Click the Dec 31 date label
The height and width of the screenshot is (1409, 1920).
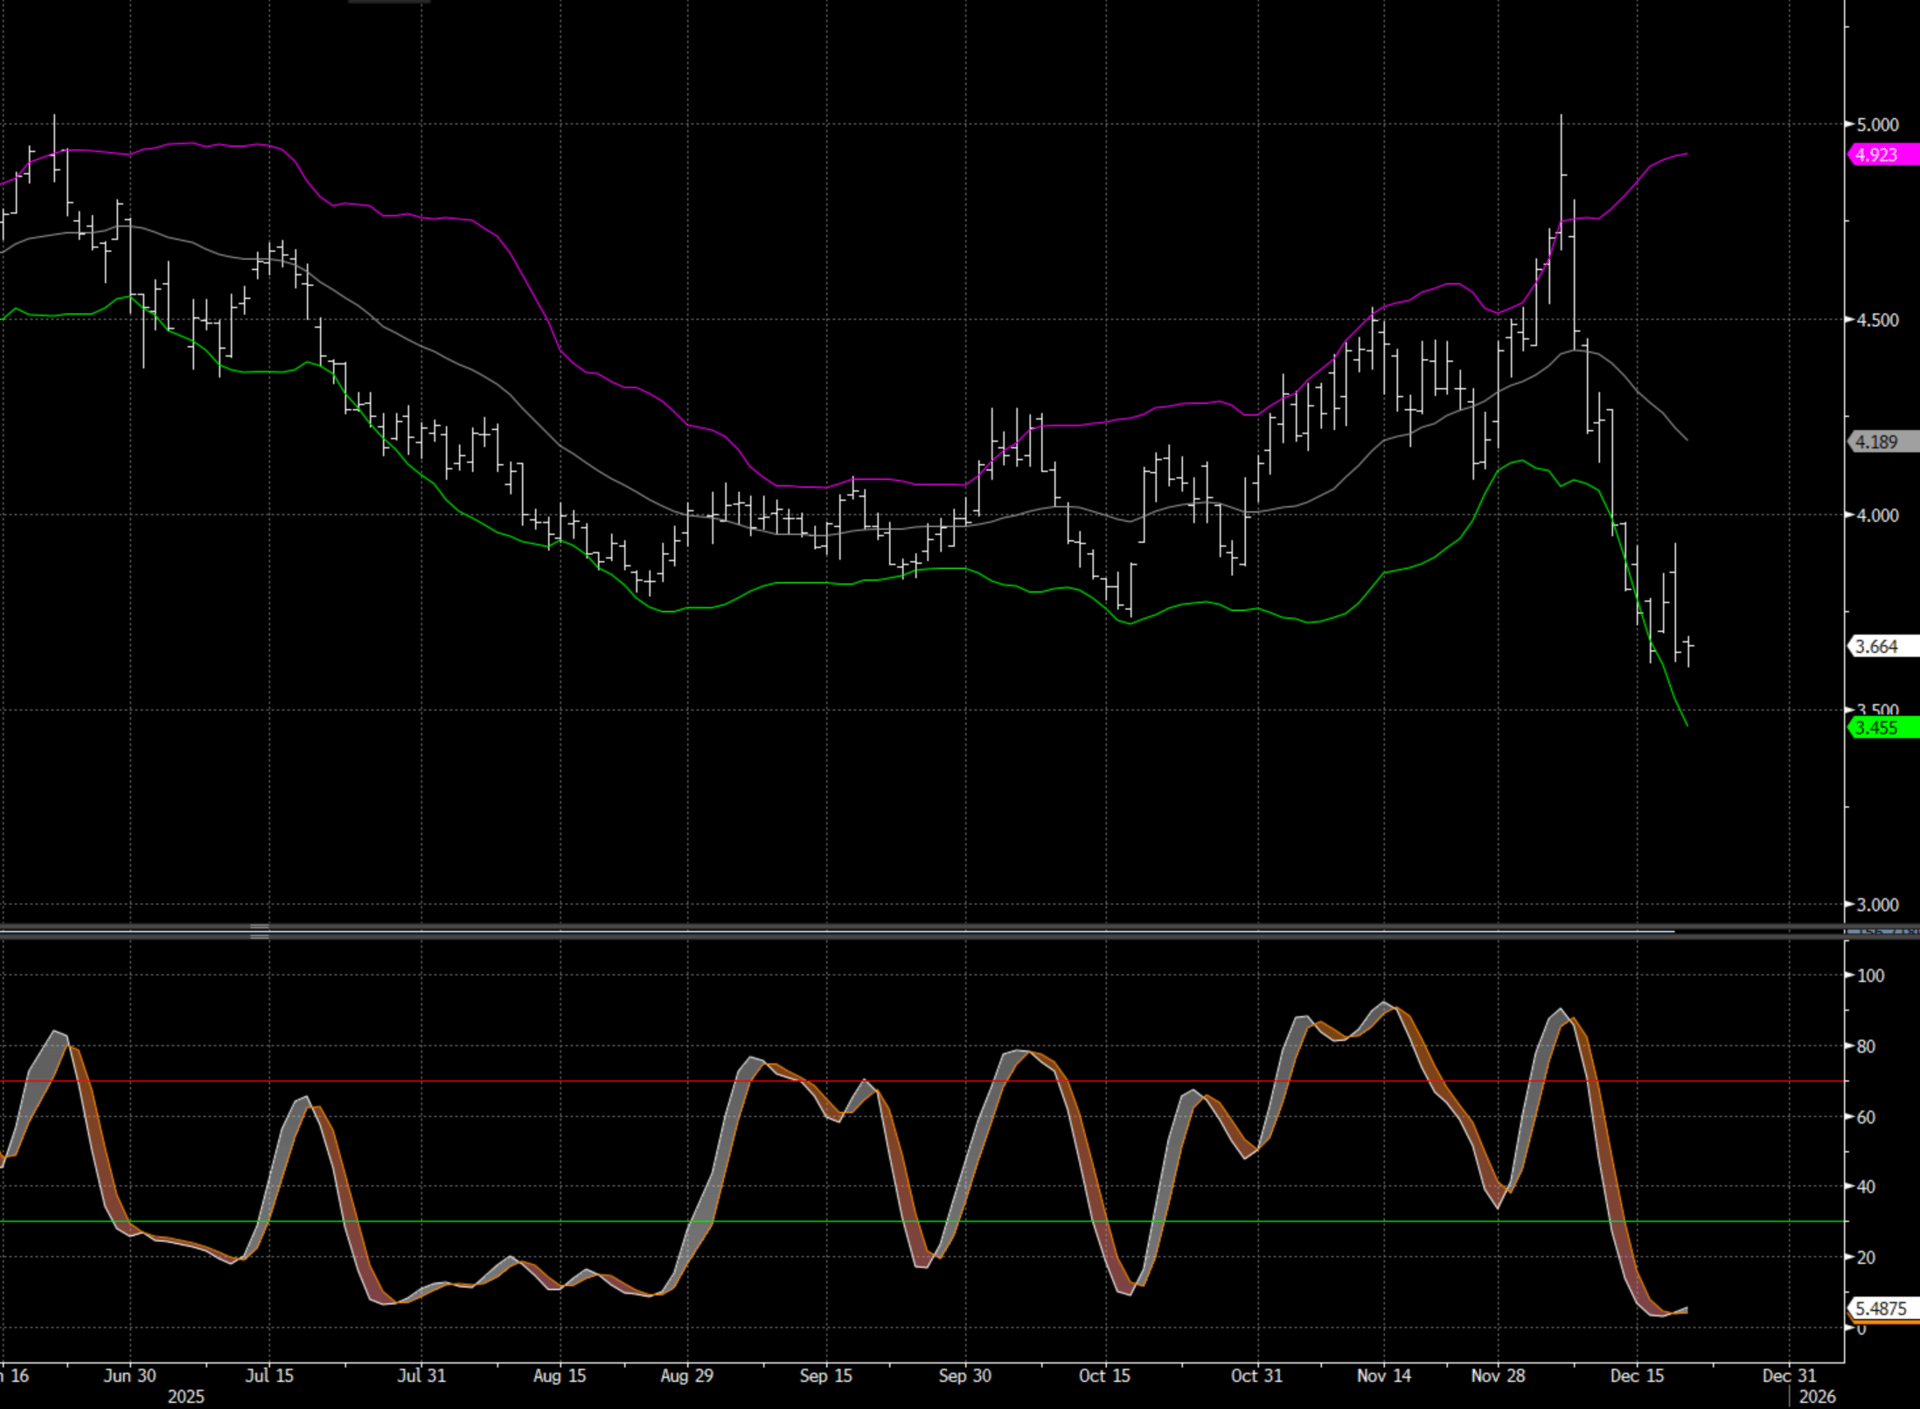tap(1788, 1376)
